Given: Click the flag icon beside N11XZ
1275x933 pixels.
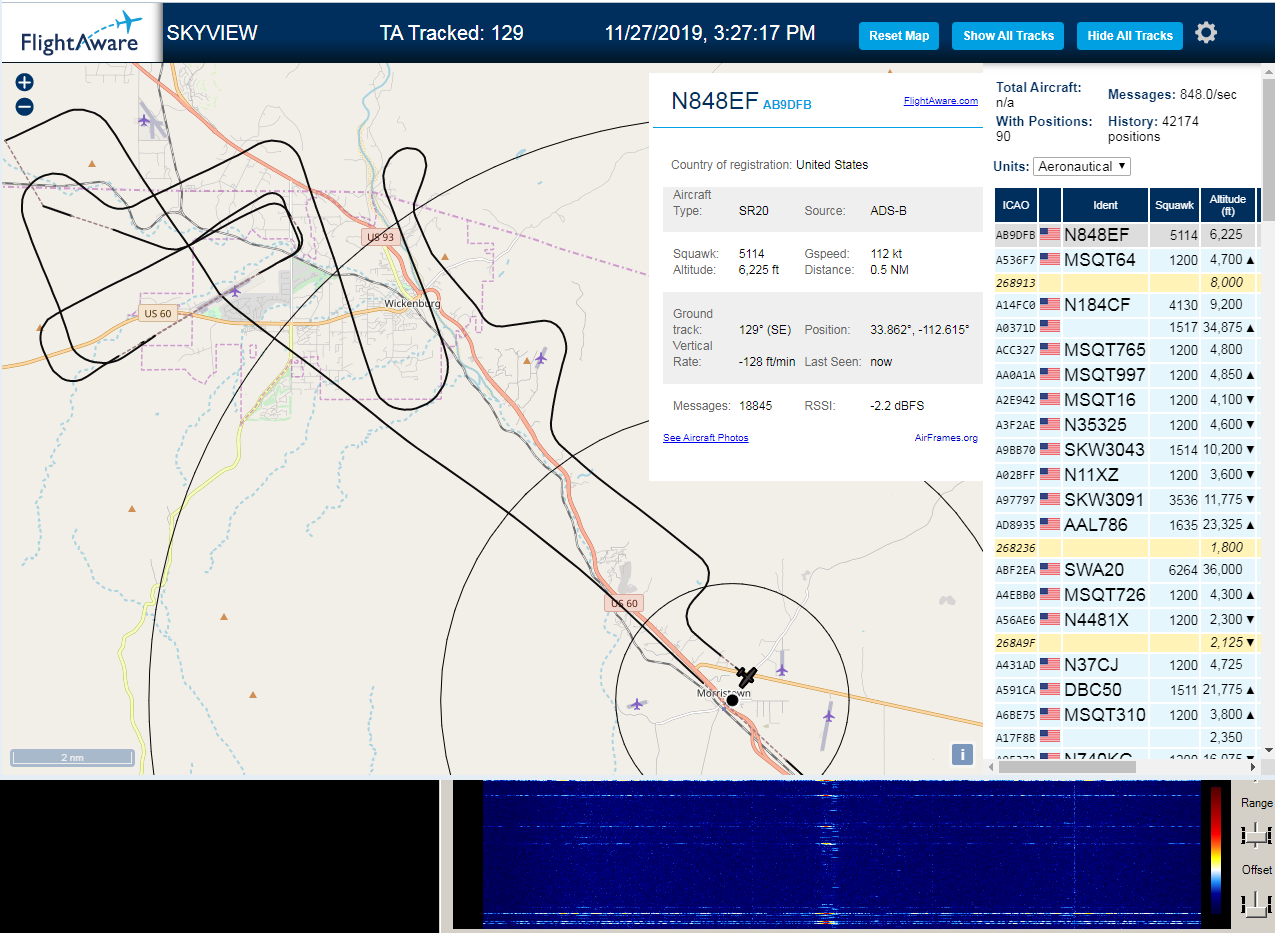Looking at the screenshot, I should (1050, 475).
